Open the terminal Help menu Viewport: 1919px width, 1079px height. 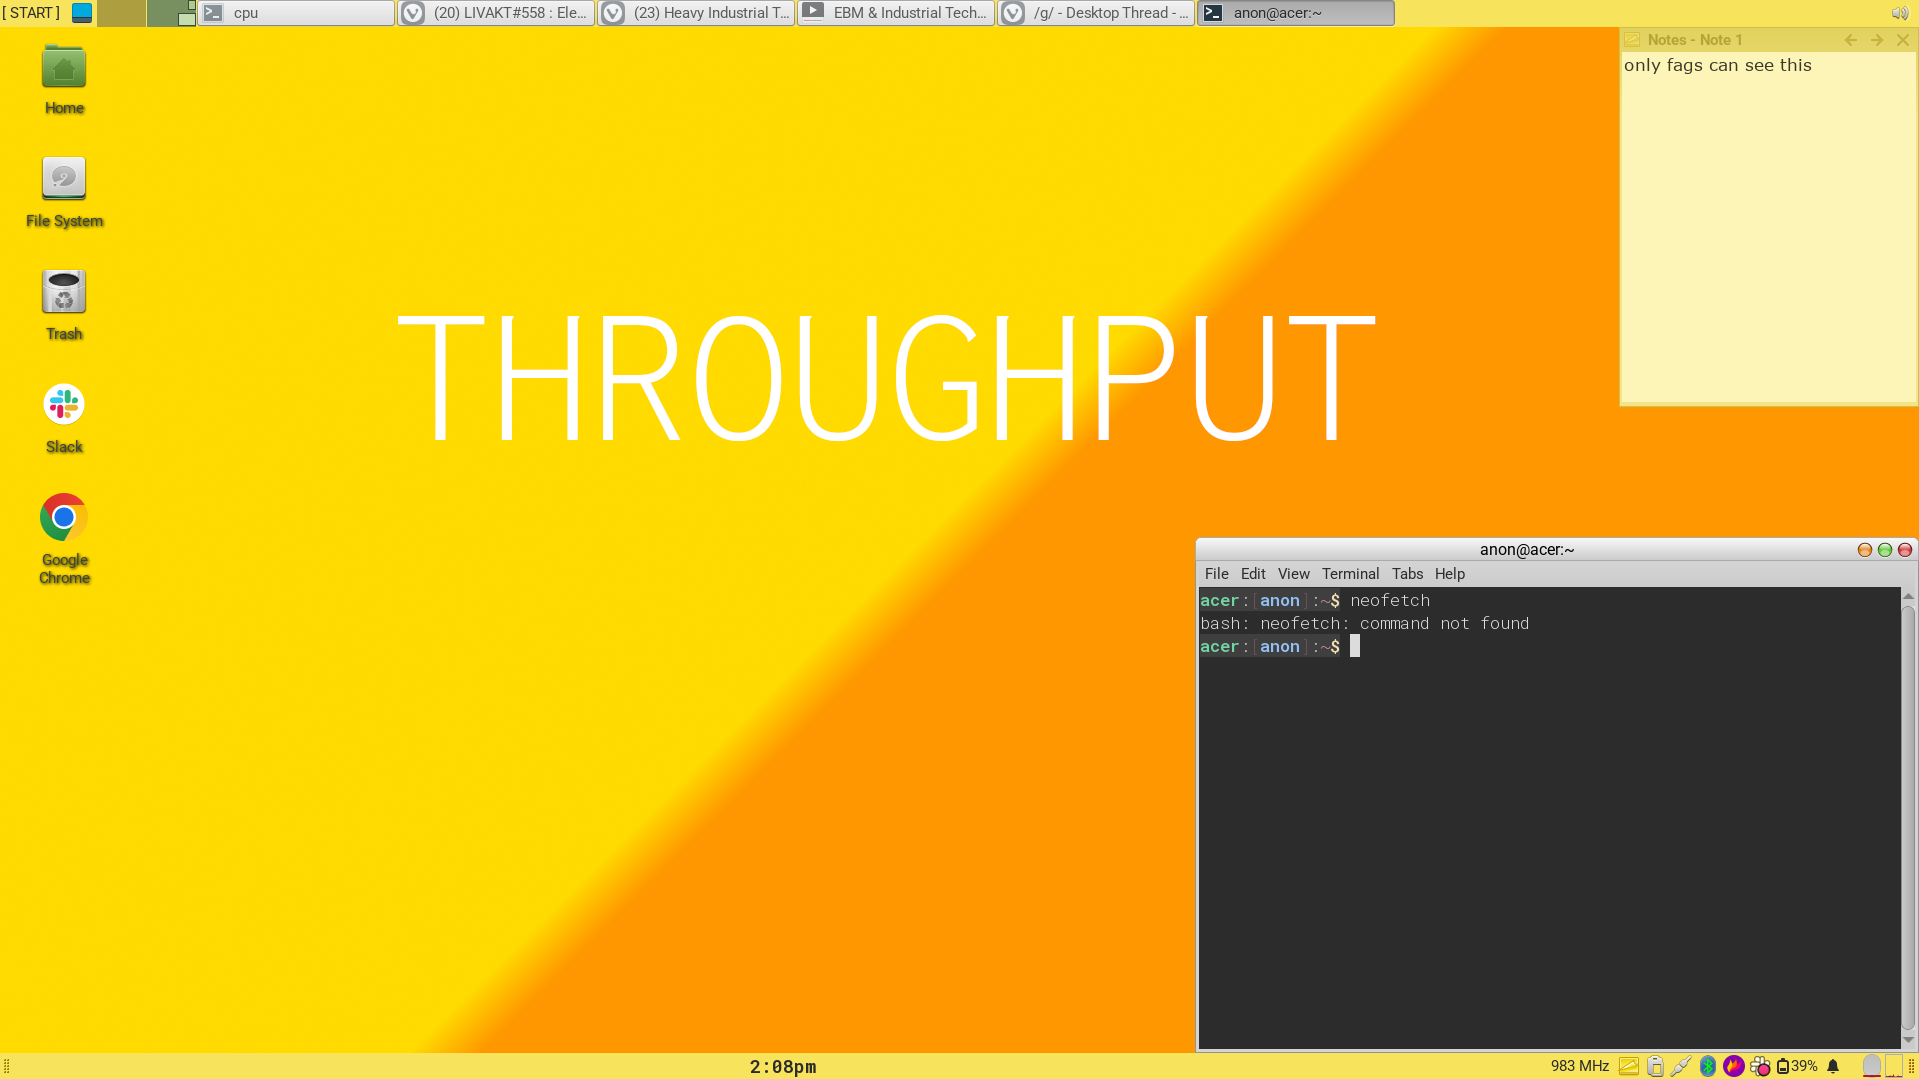click(1450, 574)
